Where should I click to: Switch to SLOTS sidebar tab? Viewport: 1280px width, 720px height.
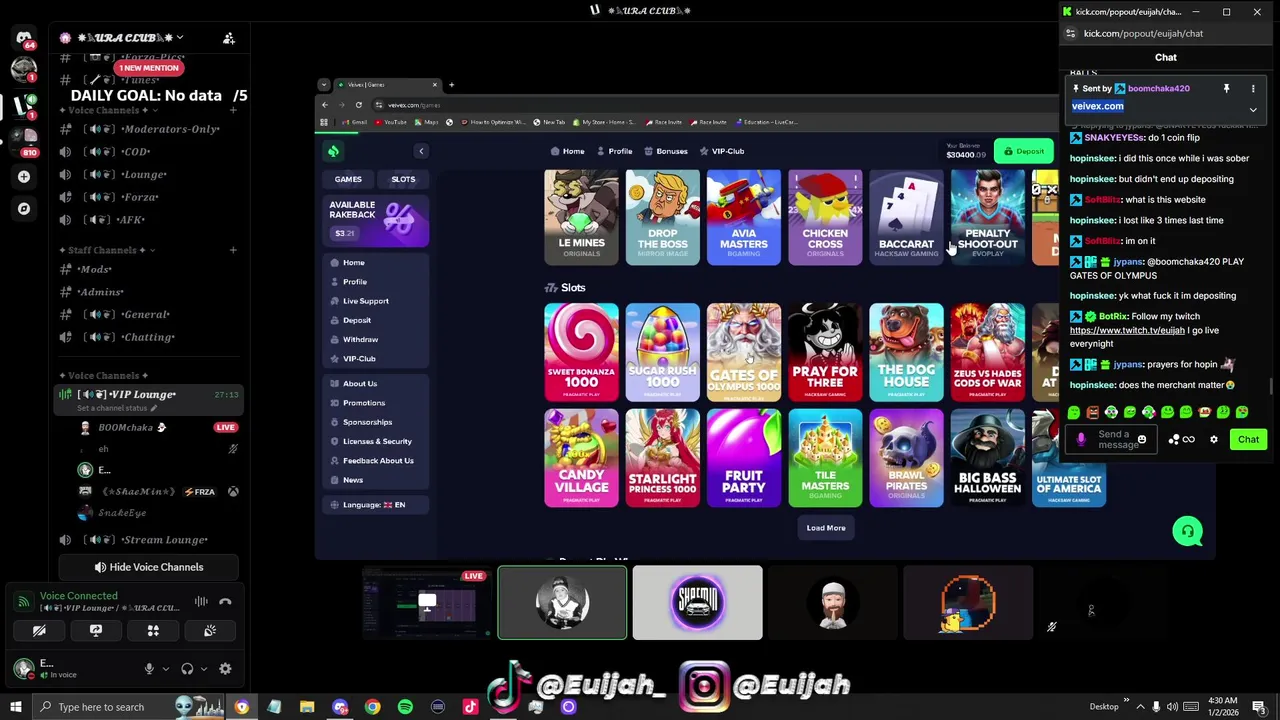coord(403,179)
